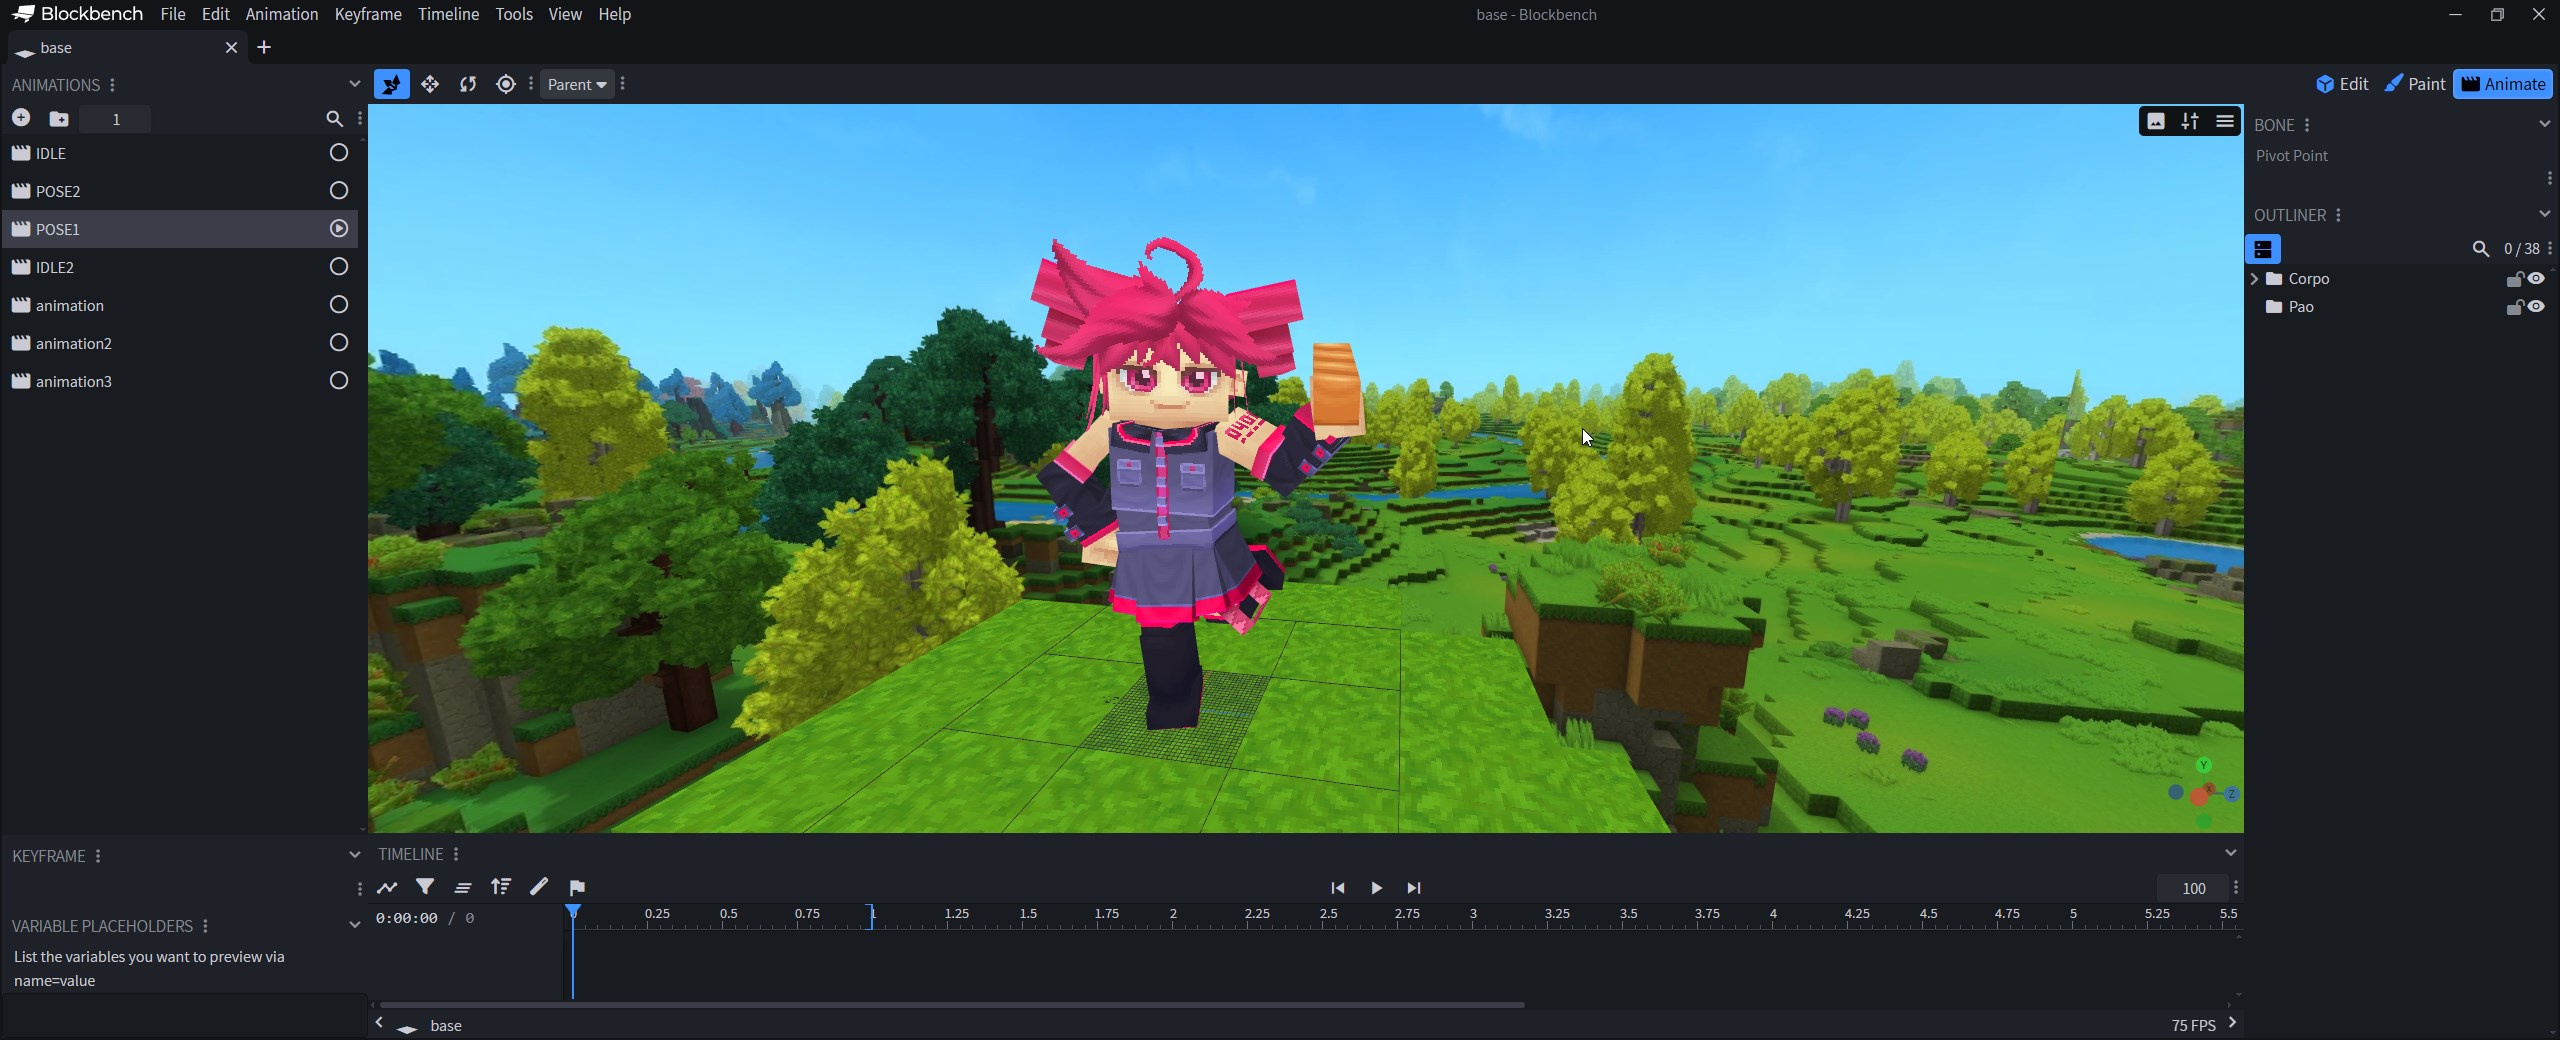Jump to timeline end
The width and height of the screenshot is (2560, 1040).
point(1414,888)
